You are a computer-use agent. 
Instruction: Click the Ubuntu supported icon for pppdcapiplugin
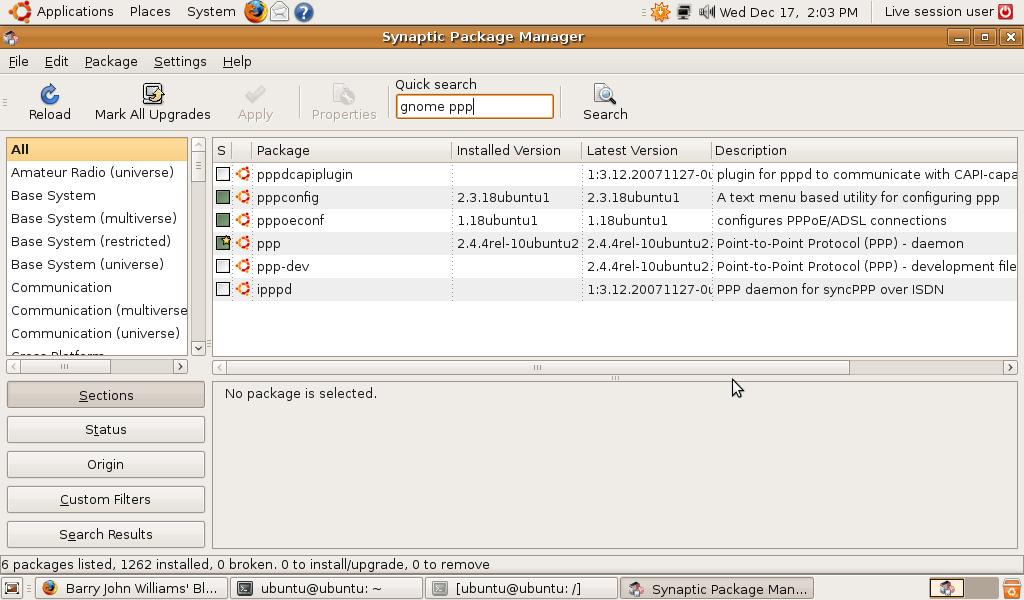243,174
